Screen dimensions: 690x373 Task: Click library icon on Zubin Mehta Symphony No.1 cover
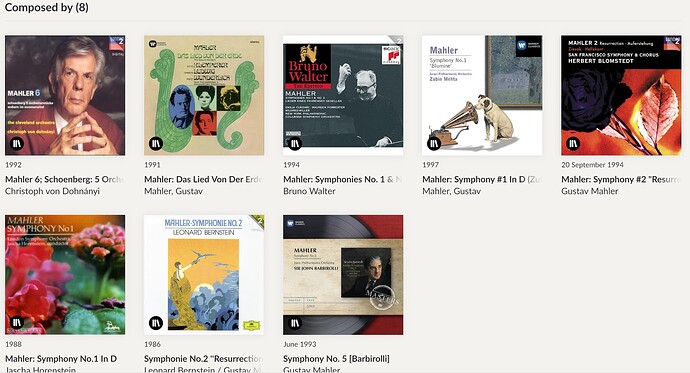tap(434, 143)
